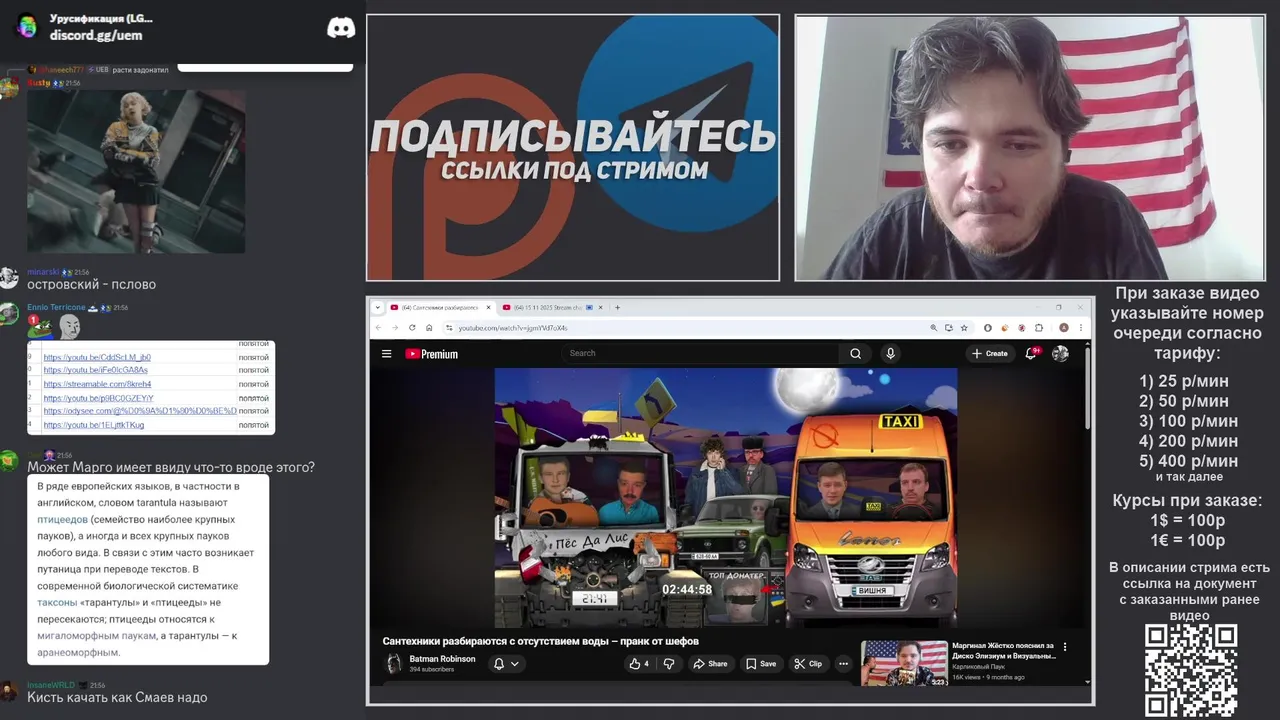Click username 'minarski' in chat
Screen dimensions: 1280x720
click(x=43, y=272)
